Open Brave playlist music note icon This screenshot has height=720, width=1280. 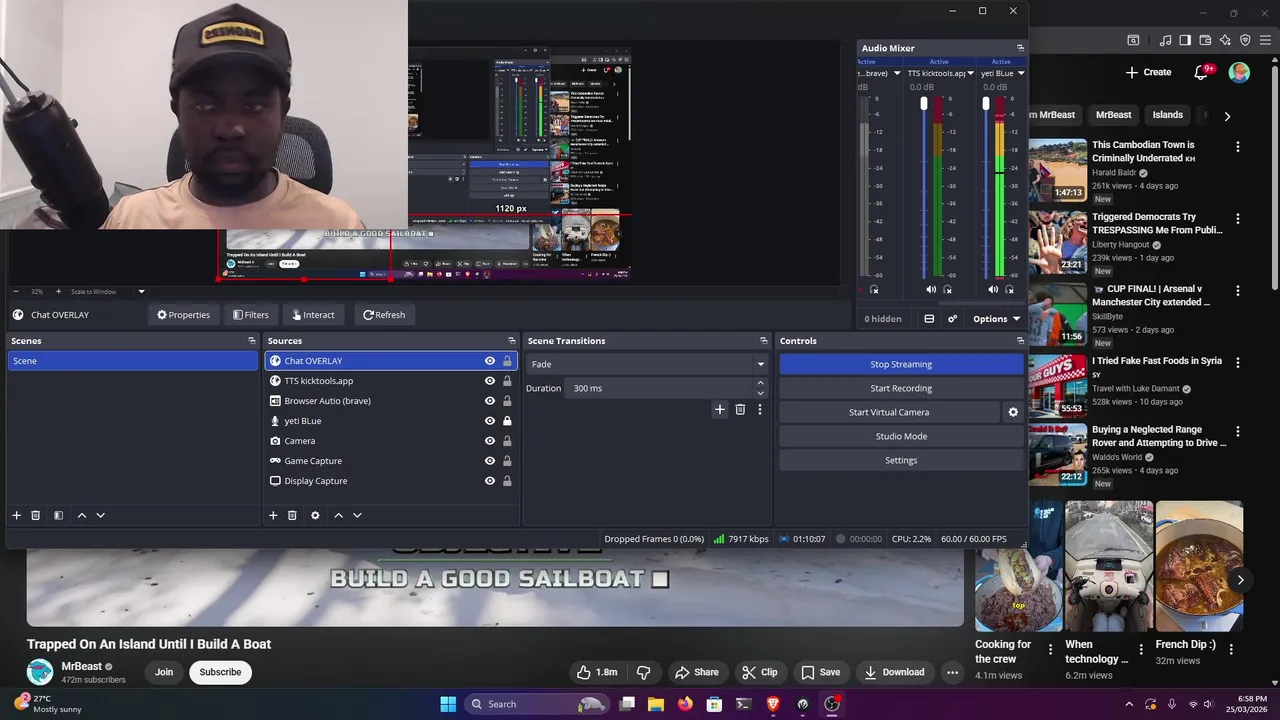click(x=1165, y=40)
